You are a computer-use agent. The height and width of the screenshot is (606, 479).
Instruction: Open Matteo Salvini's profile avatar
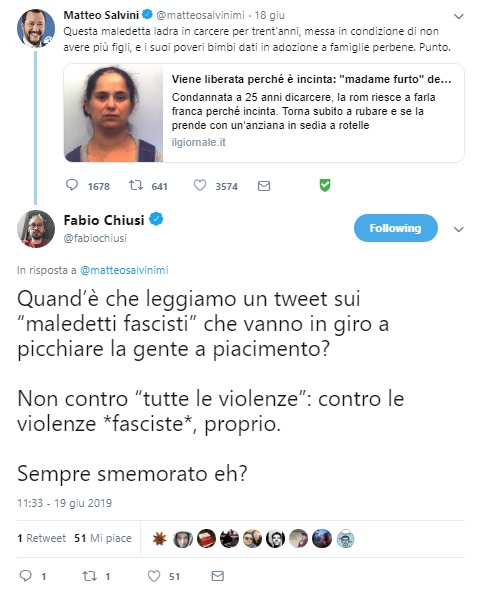tap(36, 28)
